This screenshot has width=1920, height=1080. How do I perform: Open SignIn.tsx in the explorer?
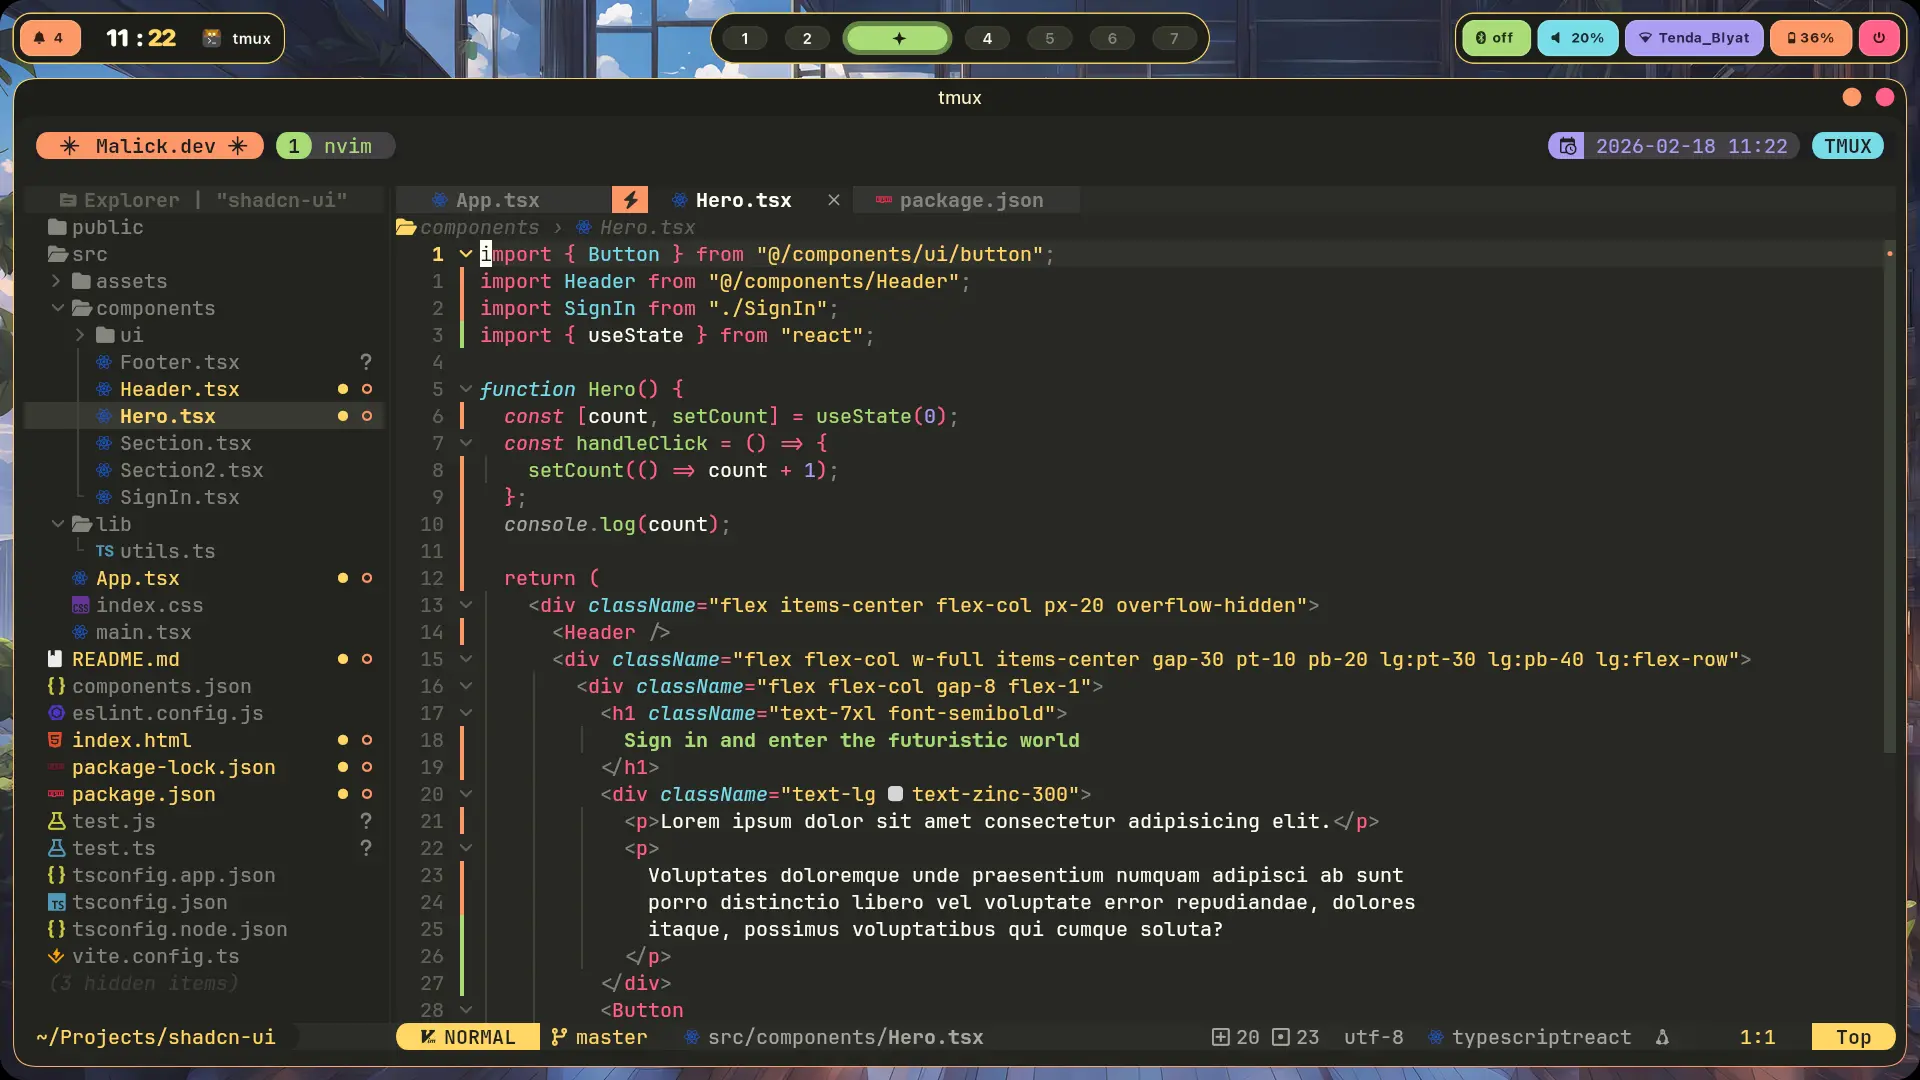pos(179,497)
